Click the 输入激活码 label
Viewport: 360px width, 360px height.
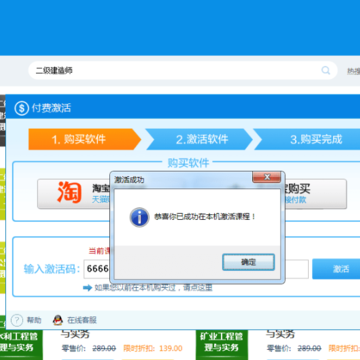(52, 269)
